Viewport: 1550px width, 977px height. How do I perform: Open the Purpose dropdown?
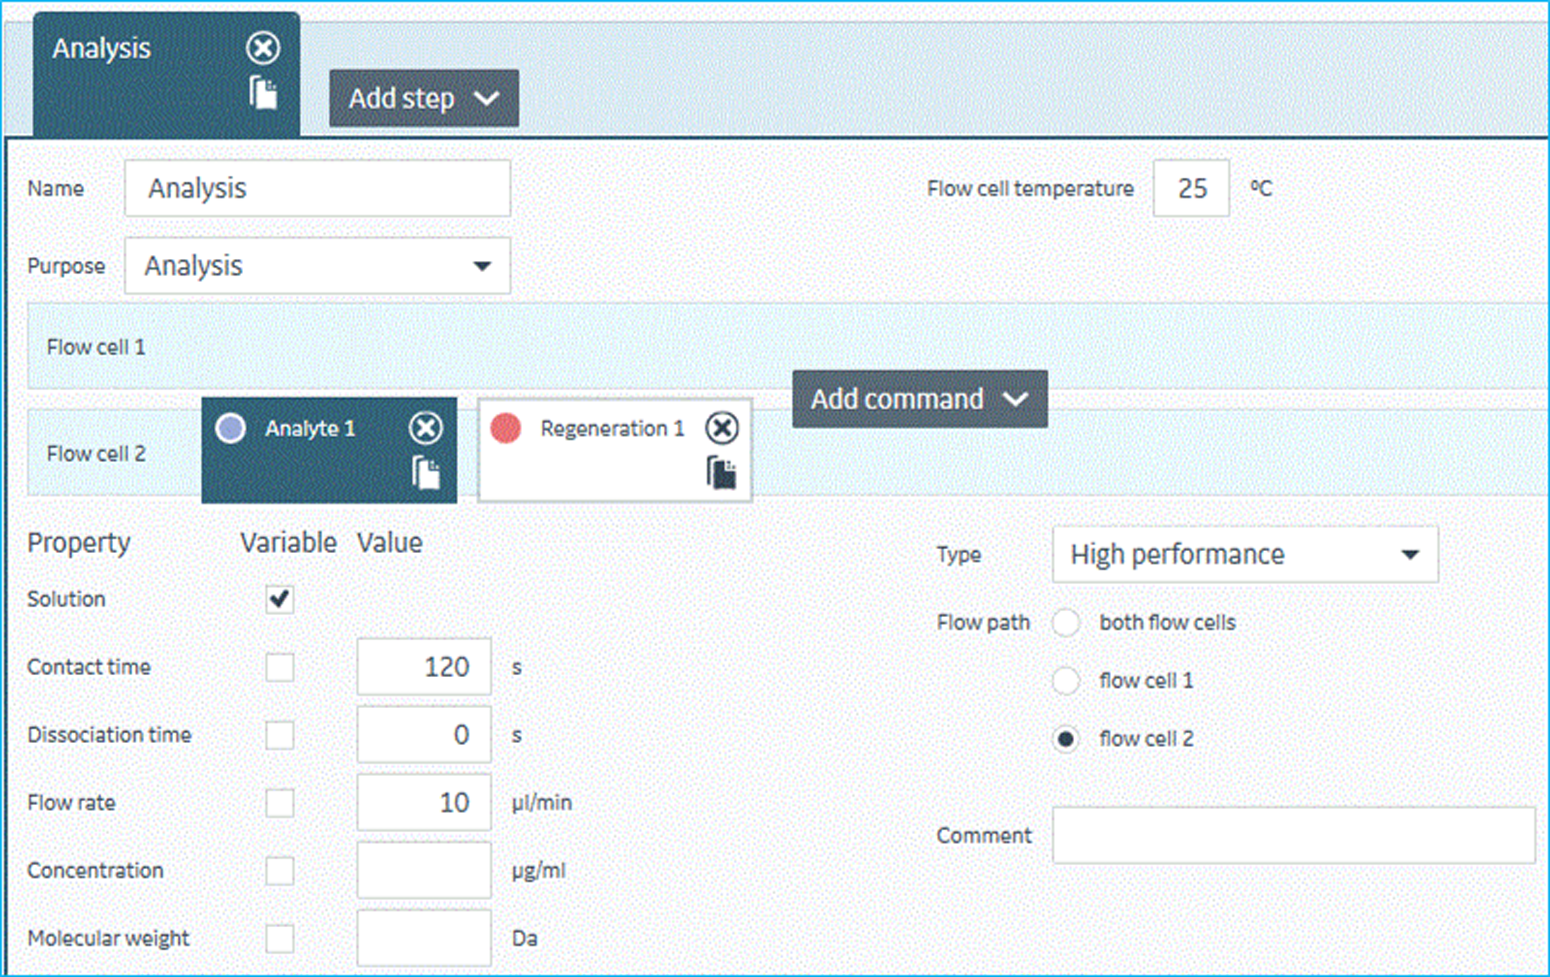(317, 266)
